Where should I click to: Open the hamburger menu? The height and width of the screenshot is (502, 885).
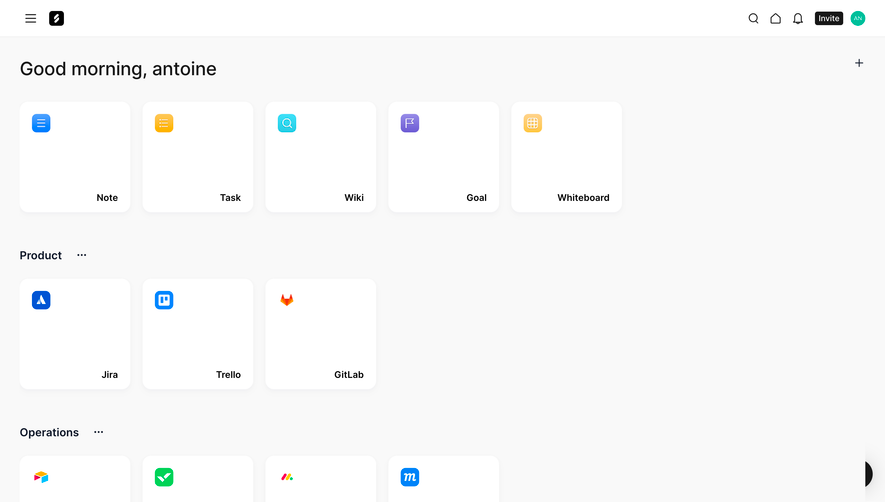coord(30,19)
